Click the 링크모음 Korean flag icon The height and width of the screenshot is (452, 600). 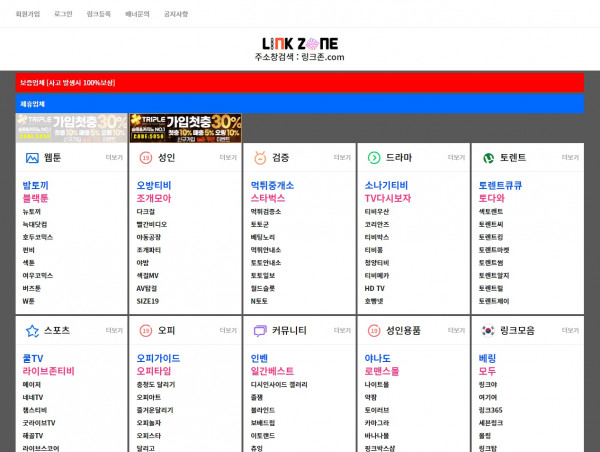pos(488,330)
